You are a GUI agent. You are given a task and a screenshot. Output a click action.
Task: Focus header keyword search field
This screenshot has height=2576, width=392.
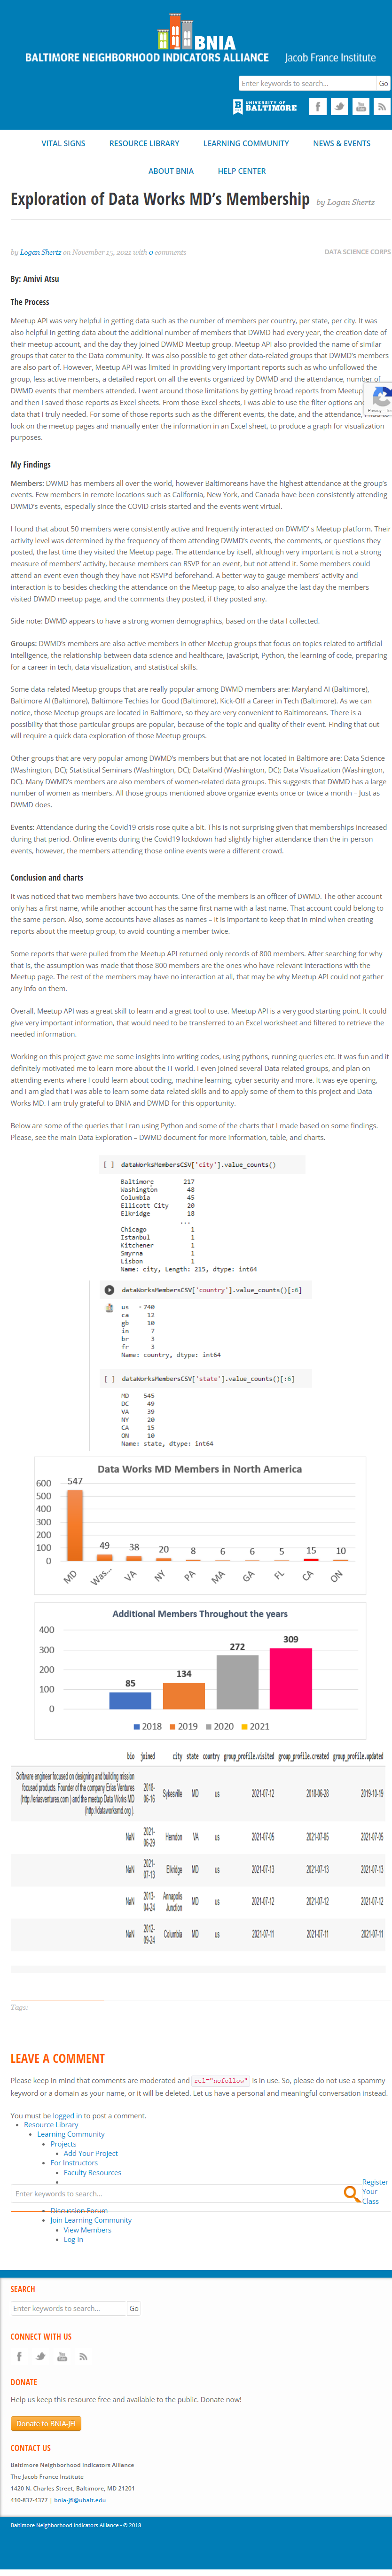coord(307,83)
